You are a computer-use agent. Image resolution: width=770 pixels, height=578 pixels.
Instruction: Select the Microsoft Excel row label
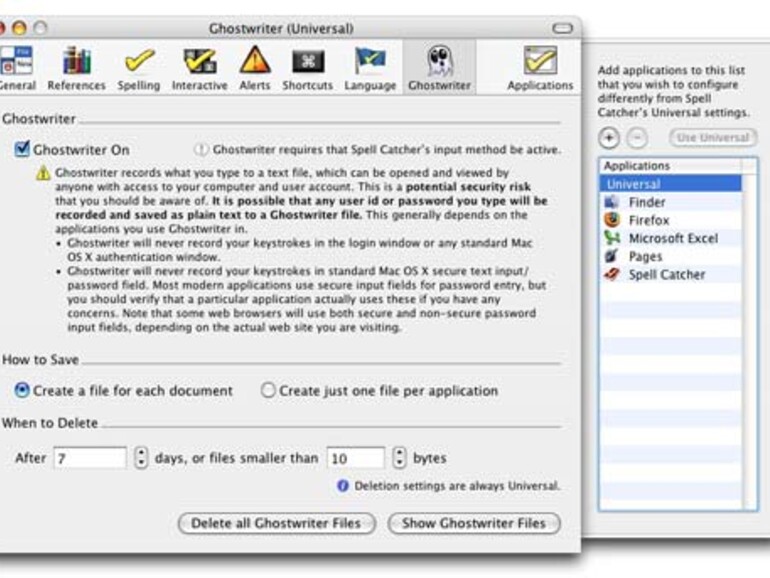[x=673, y=239]
